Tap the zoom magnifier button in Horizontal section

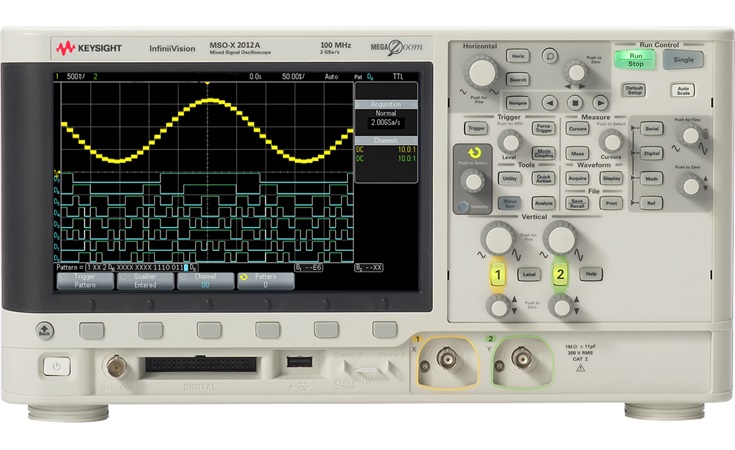(x=549, y=56)
